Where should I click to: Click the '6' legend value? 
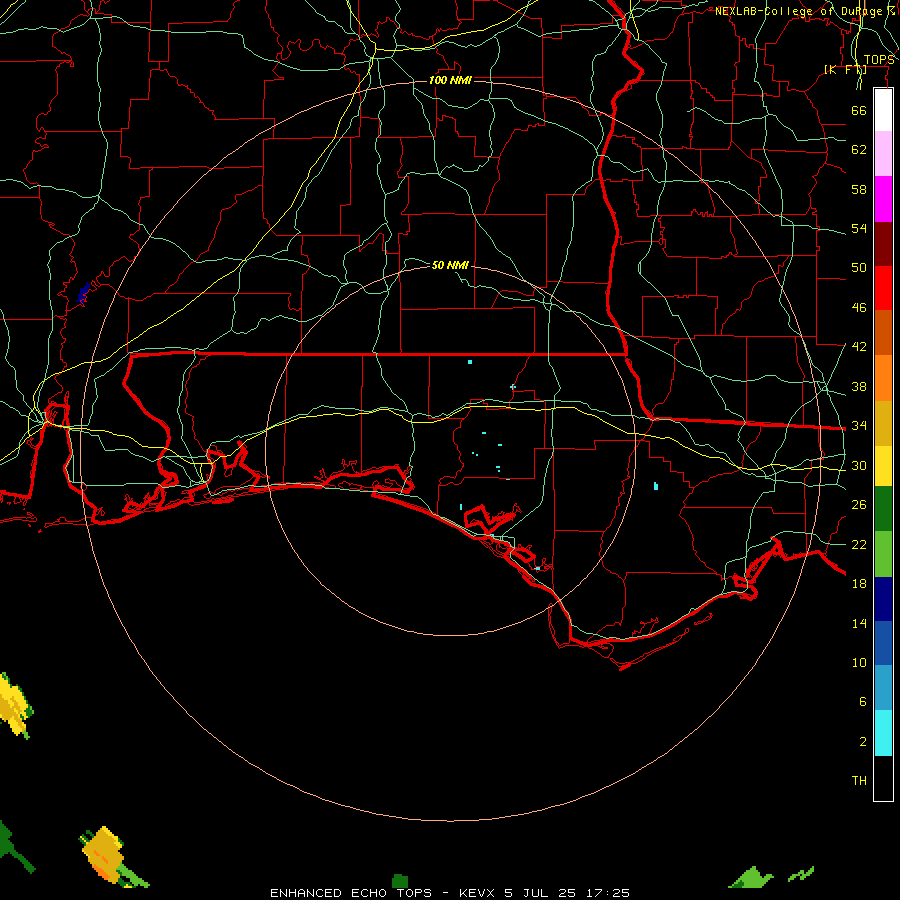862,701
